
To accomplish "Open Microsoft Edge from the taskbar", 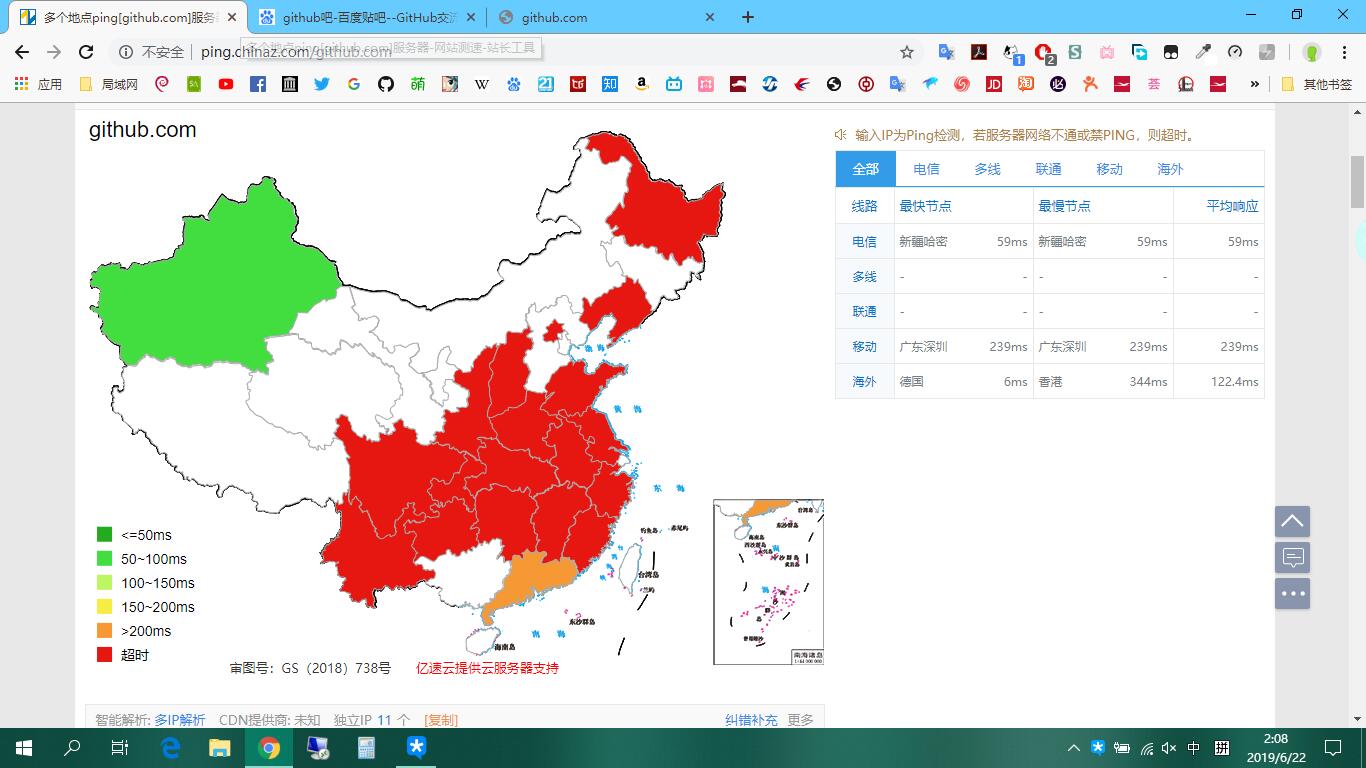I will coord(171,748).
